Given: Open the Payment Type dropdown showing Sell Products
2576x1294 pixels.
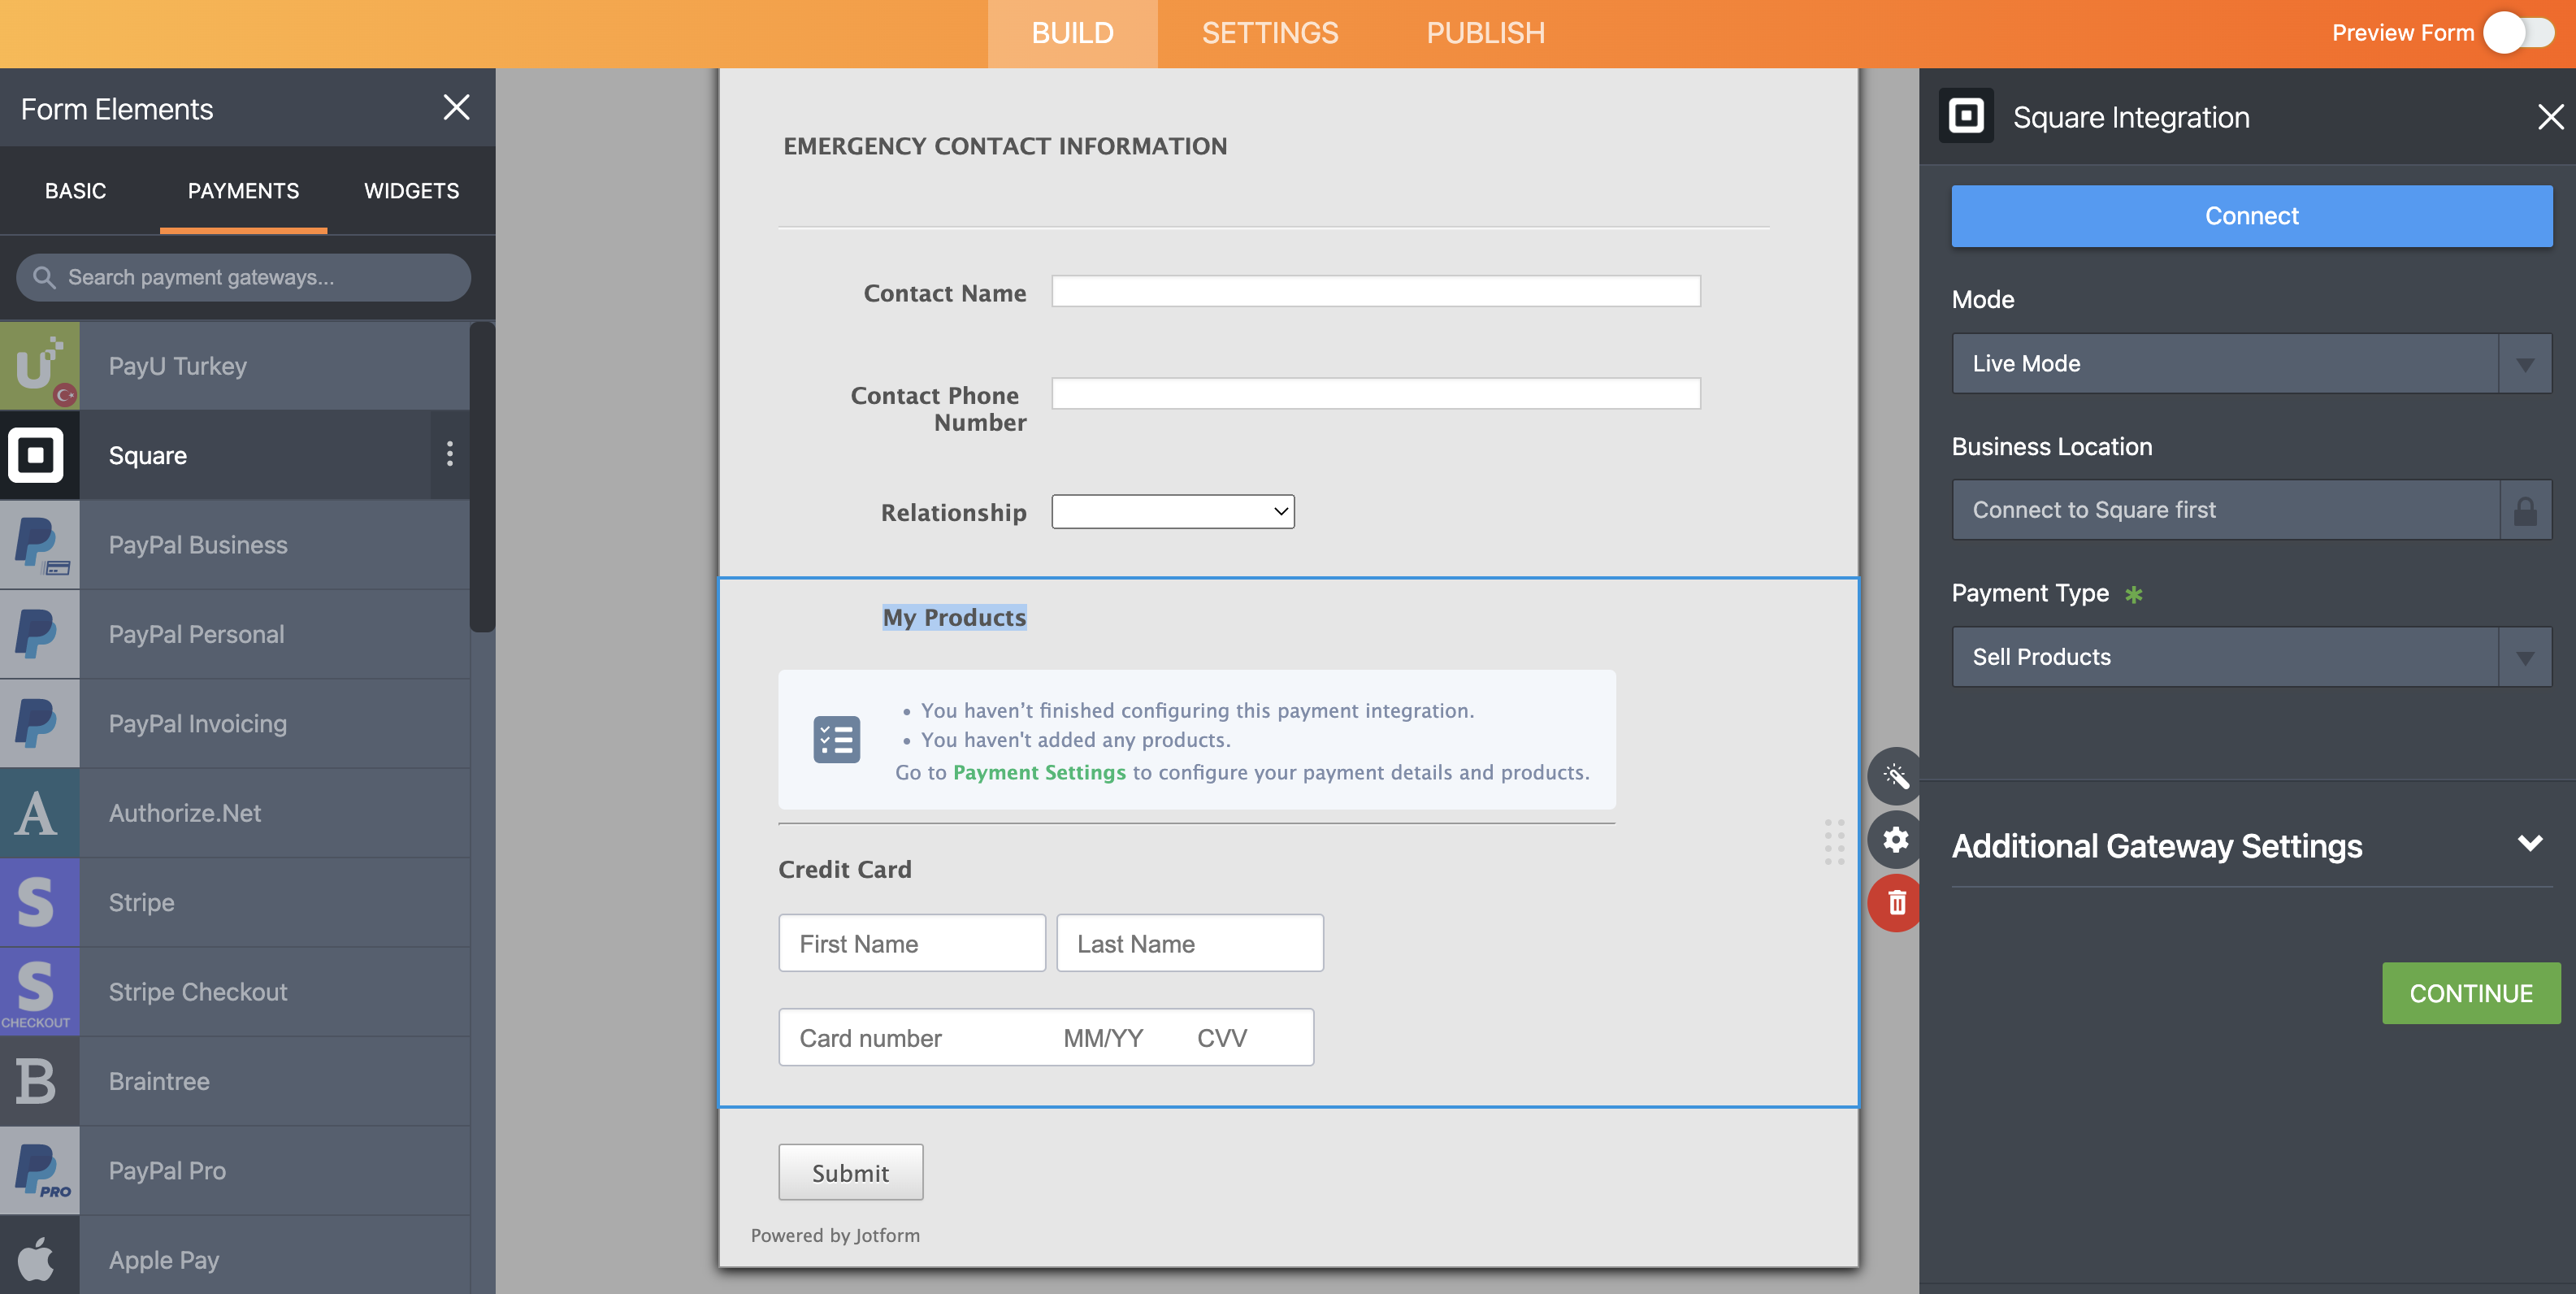Looking at the screenshot, I should [x=2250, y=657].
